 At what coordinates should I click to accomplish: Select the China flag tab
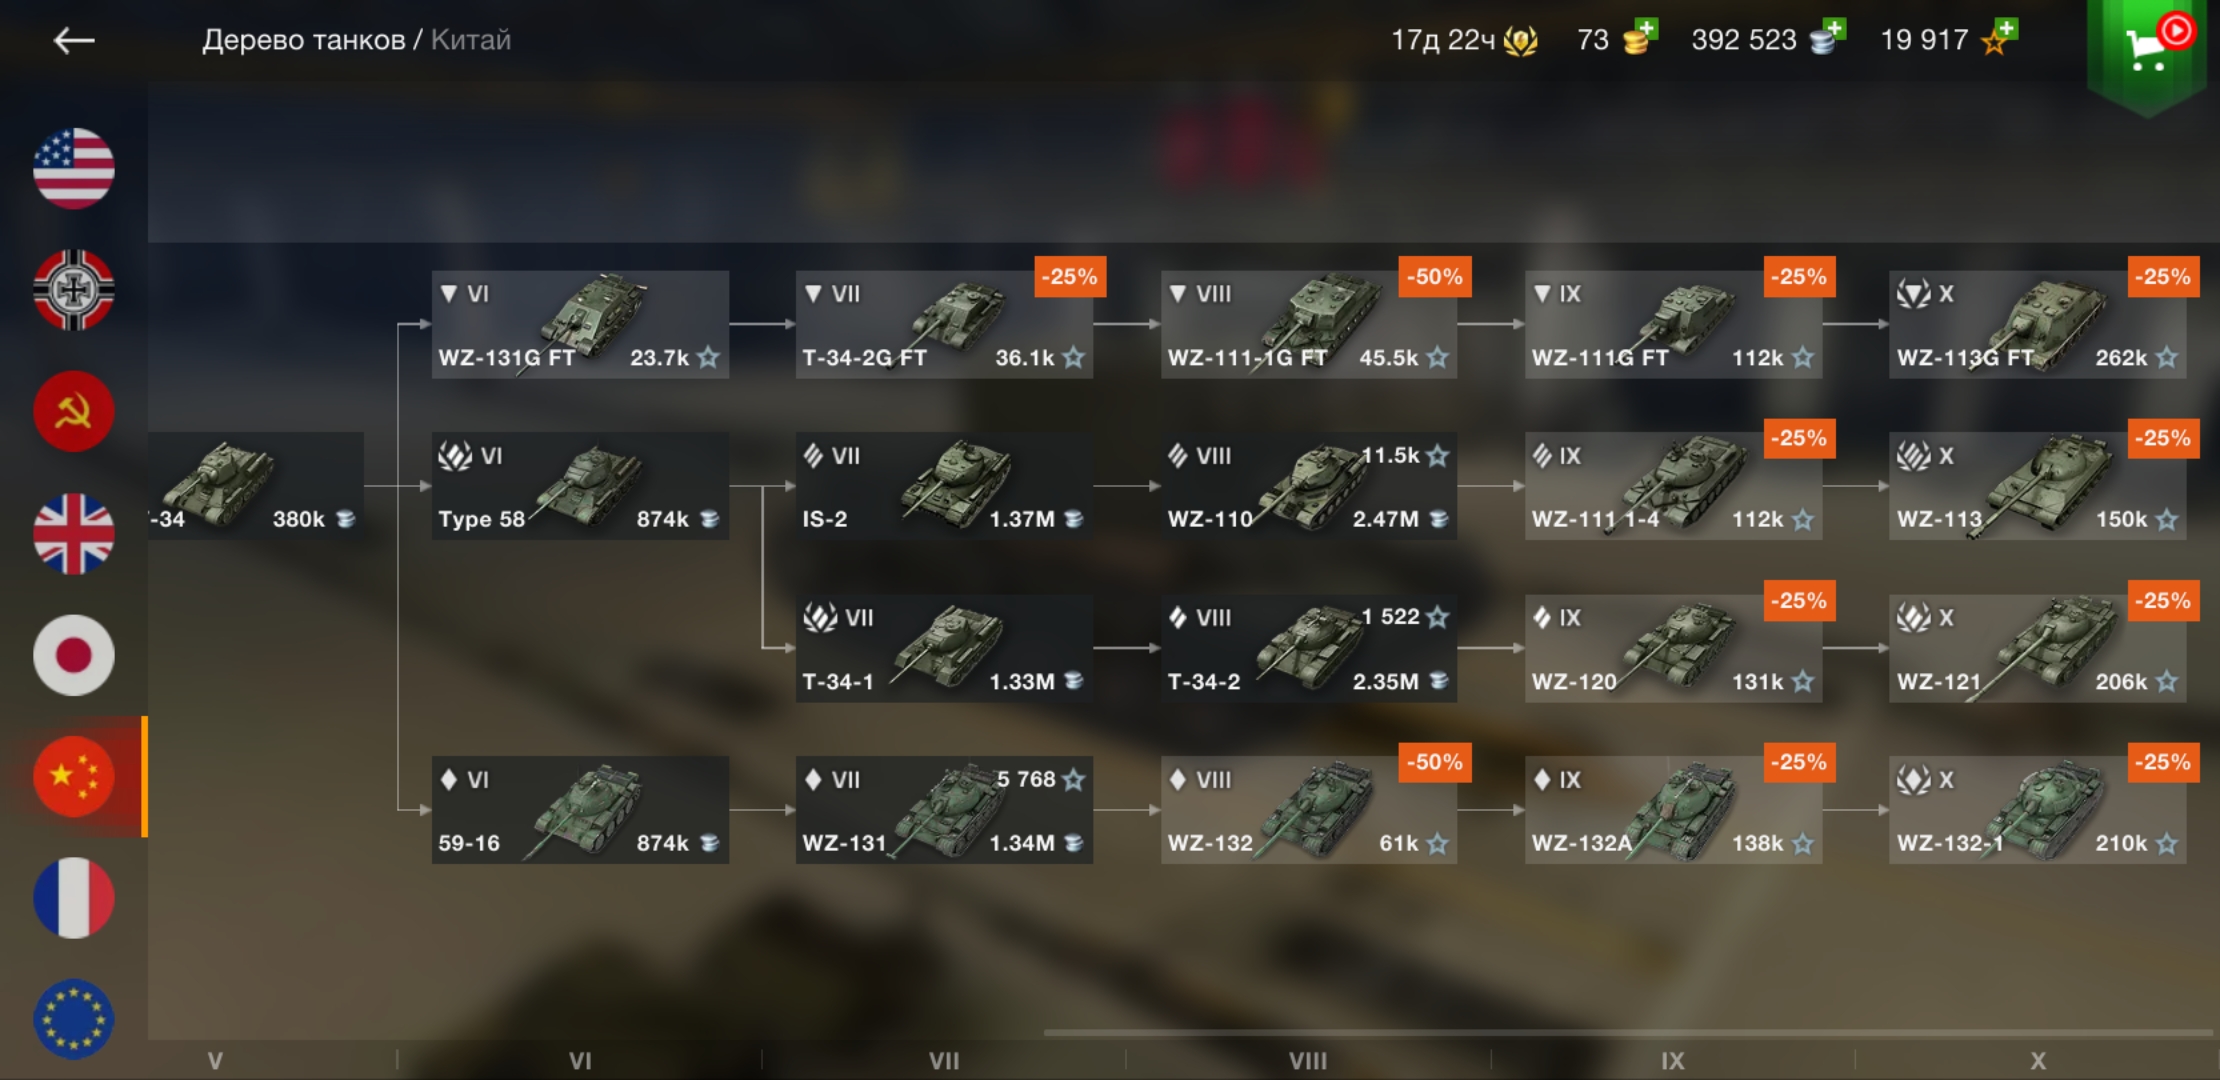[74, 776]
